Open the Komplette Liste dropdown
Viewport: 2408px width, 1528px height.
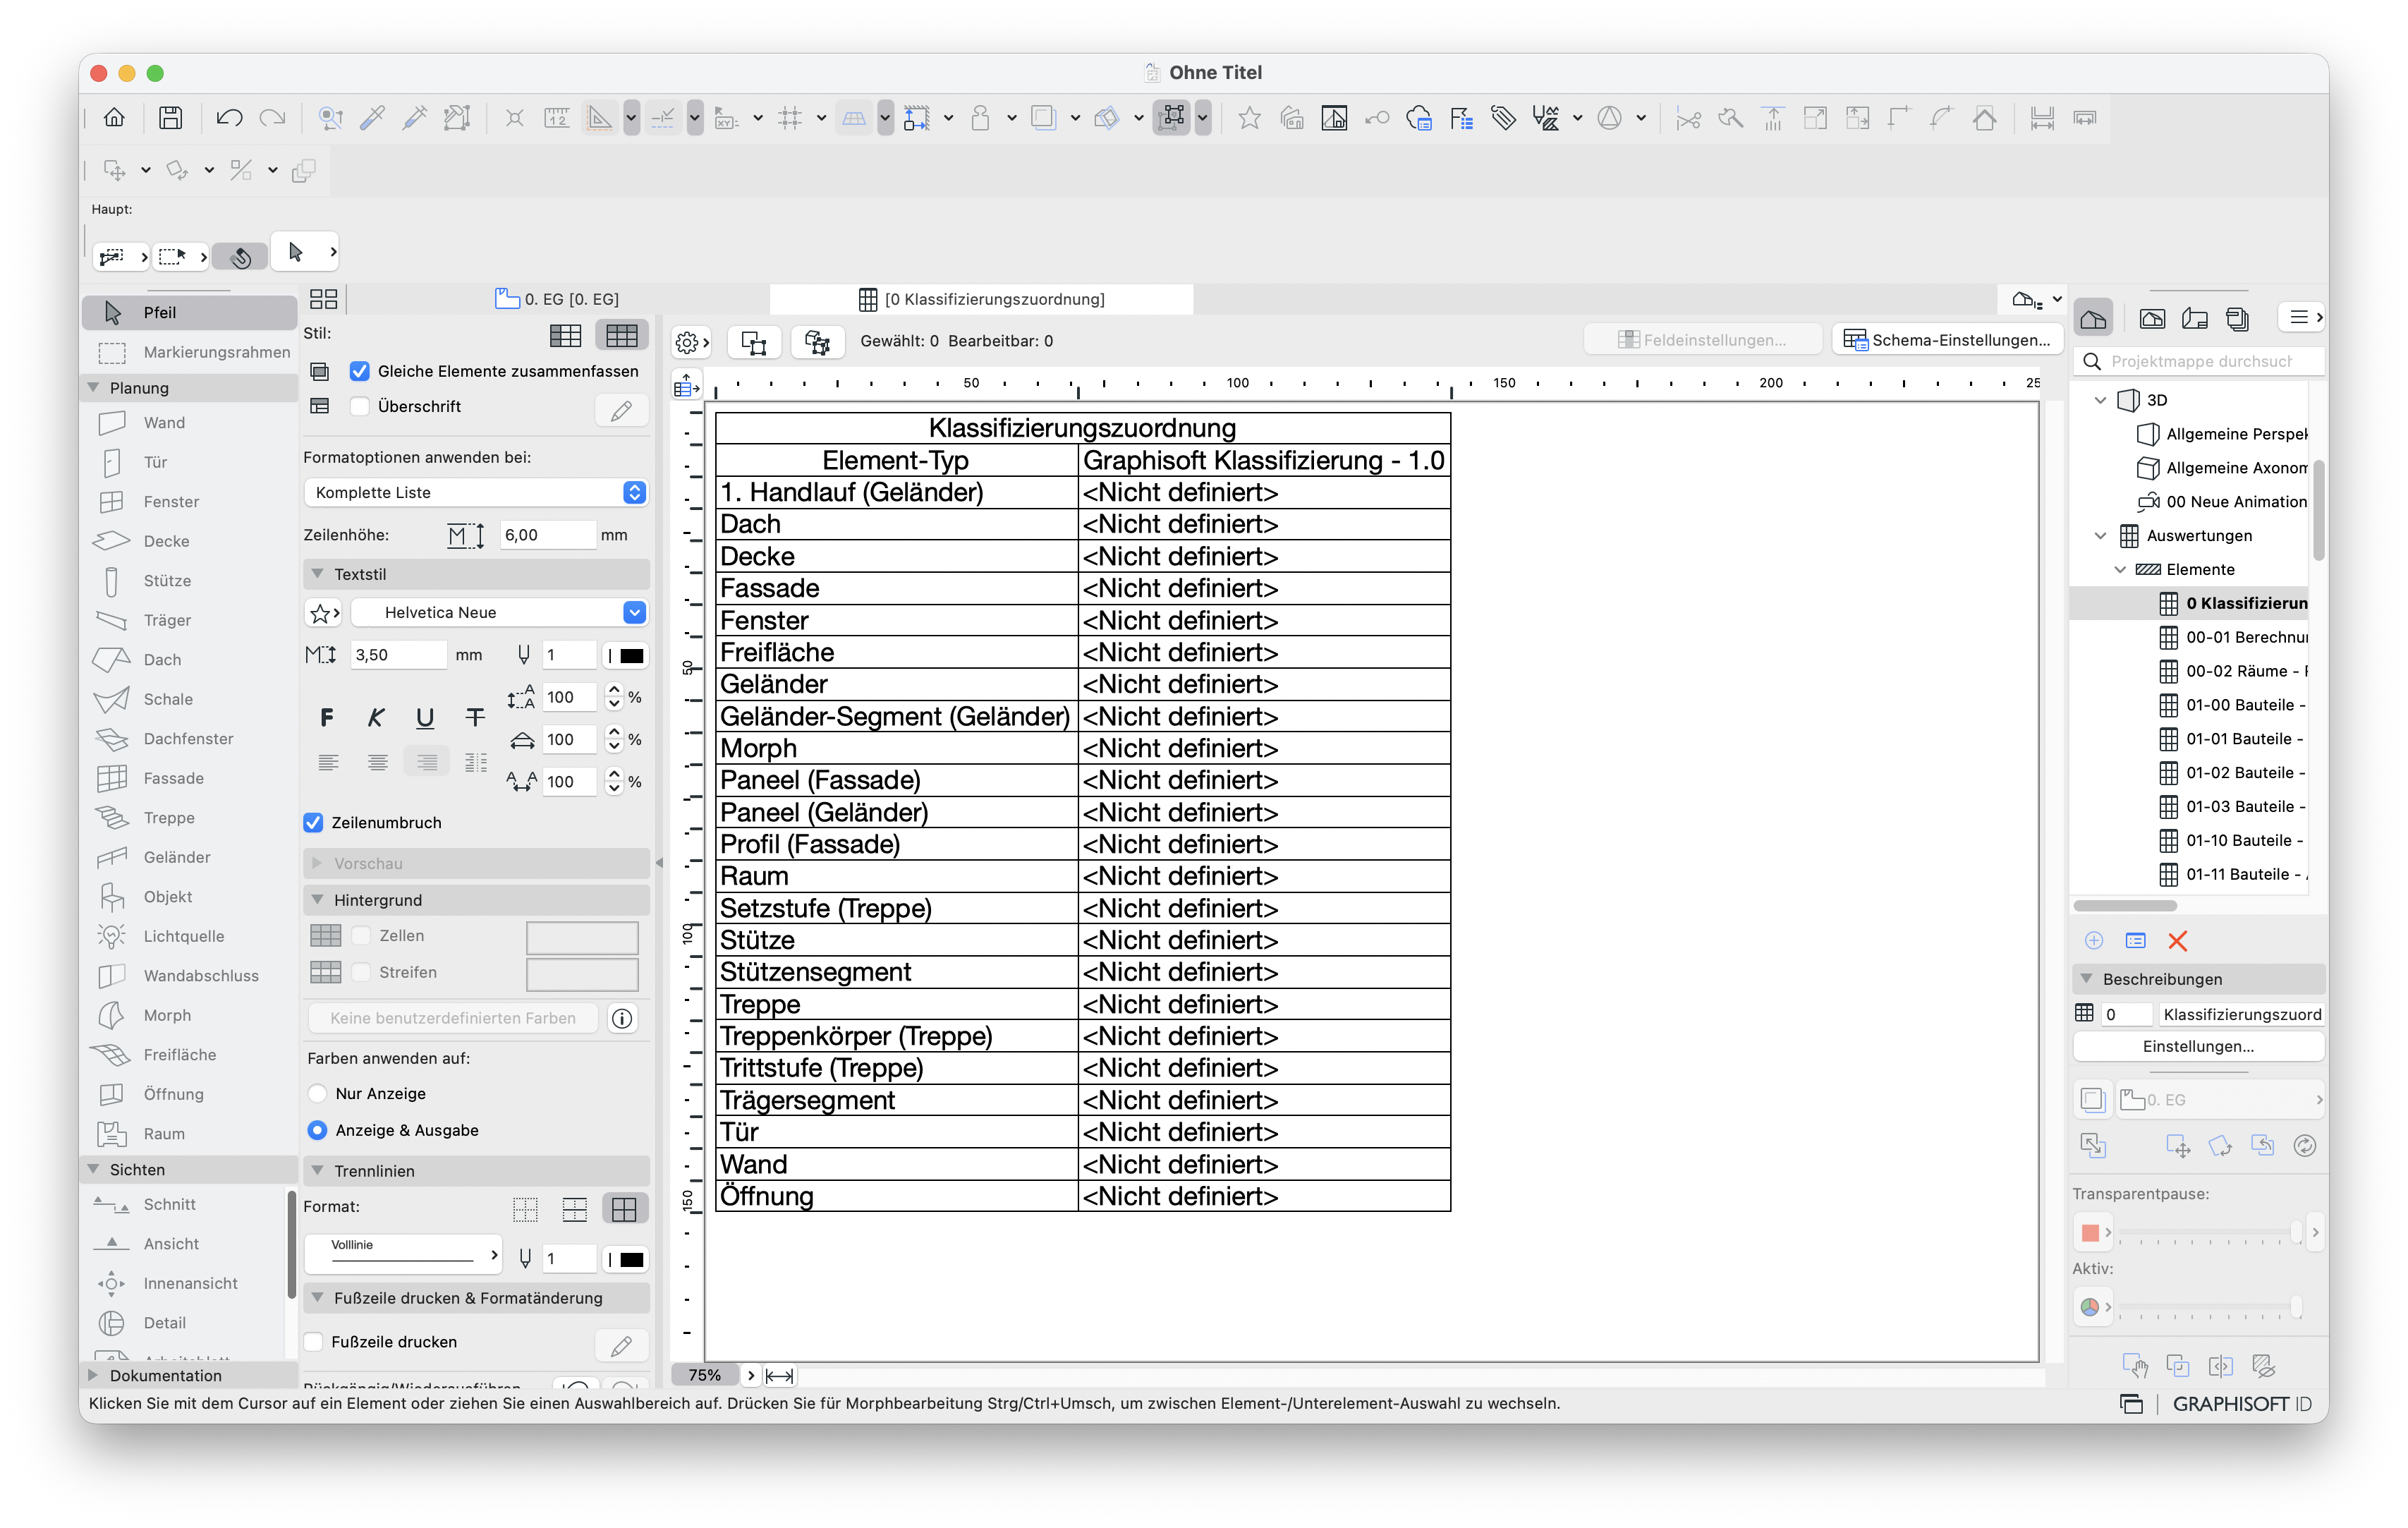coord(476,492)
